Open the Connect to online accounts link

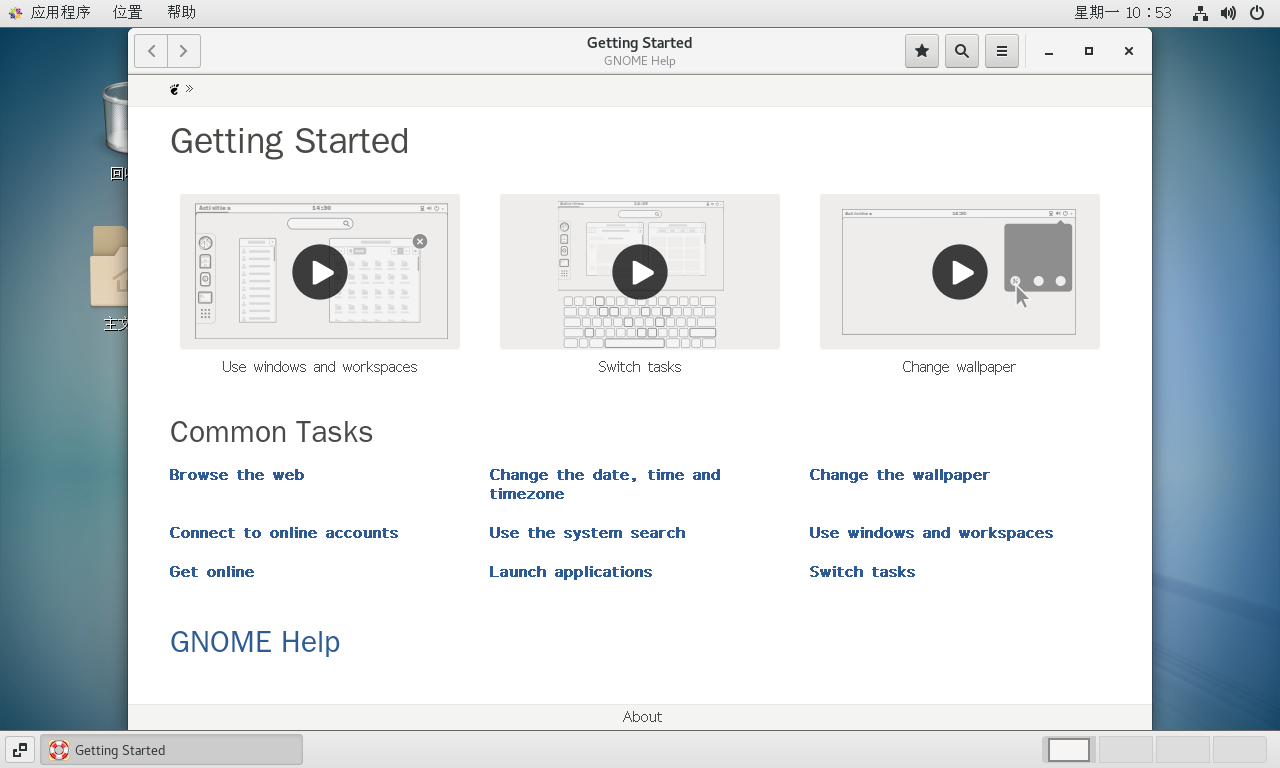coord(284,533)
